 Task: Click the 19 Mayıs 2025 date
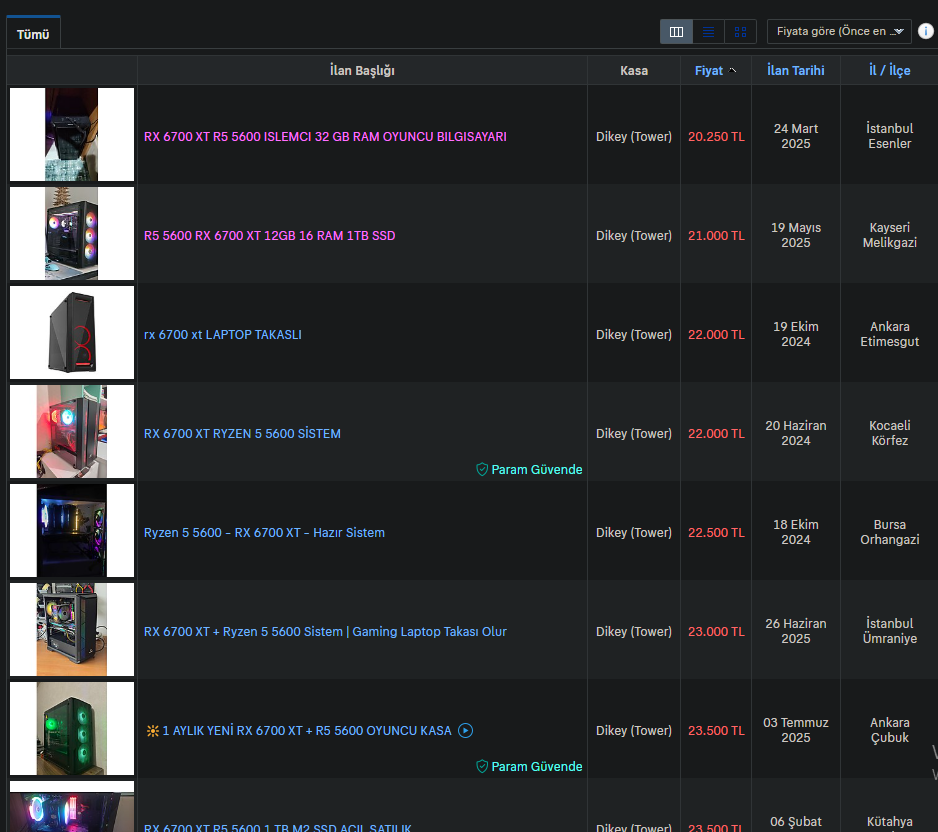[796, 235]
